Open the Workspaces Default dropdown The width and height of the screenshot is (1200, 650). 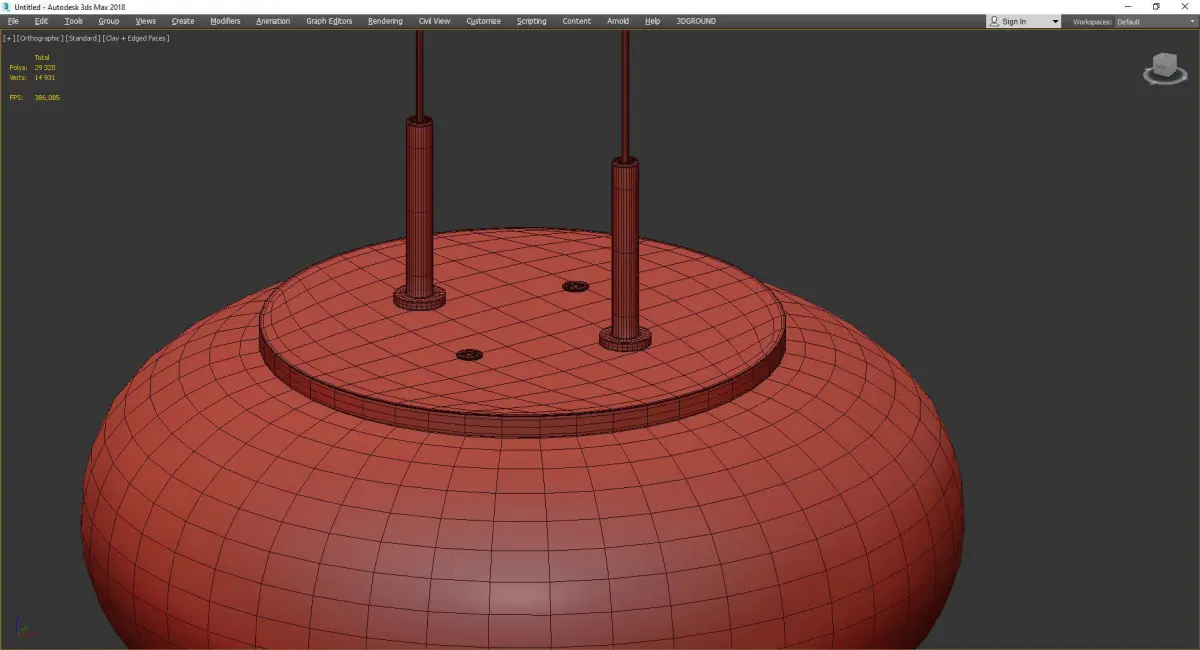[1154, 21]
